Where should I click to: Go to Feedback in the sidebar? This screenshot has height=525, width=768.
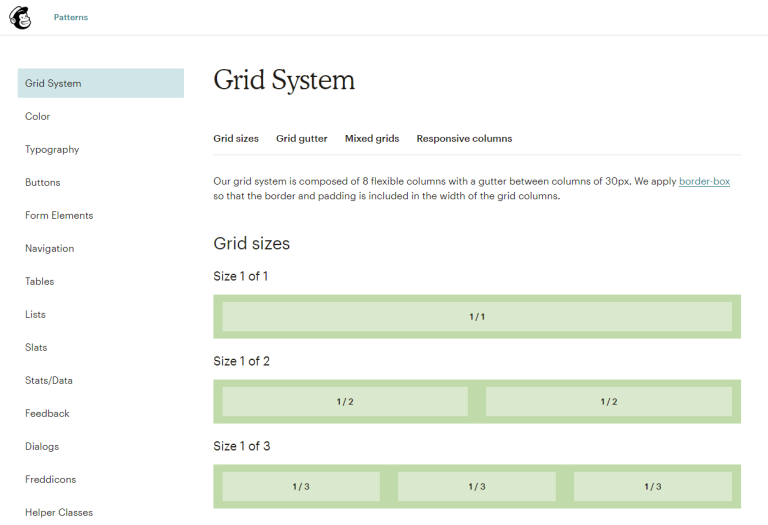48,413
